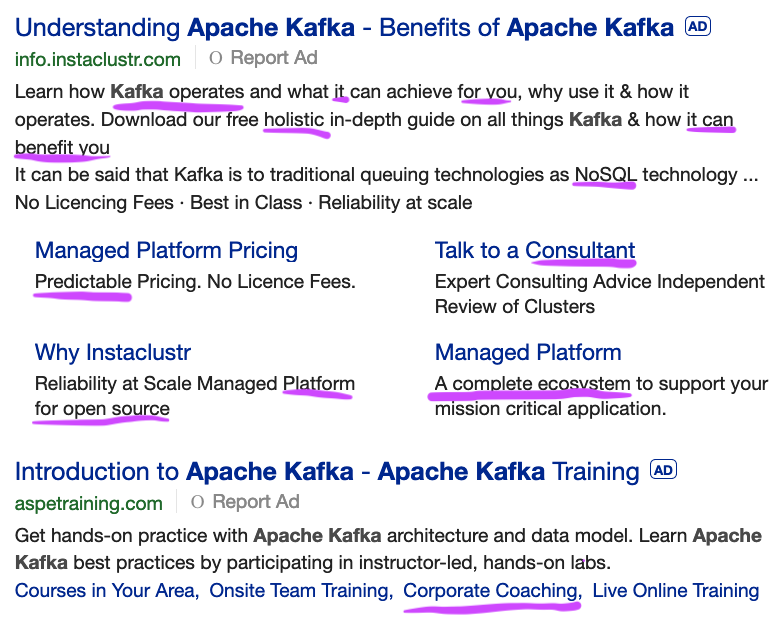Open Courses in Your Area link

click(x=107, y=591)
